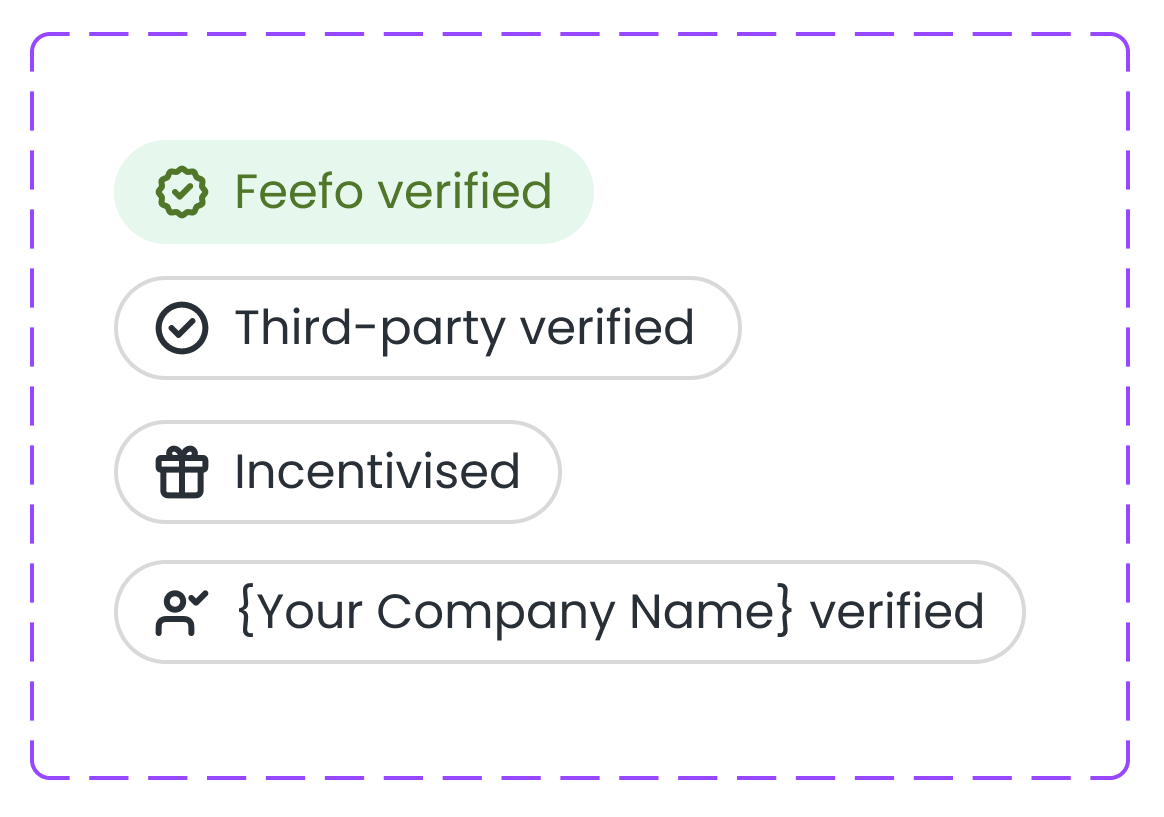Select the person-with-checkmark icon

pos(182,611)
